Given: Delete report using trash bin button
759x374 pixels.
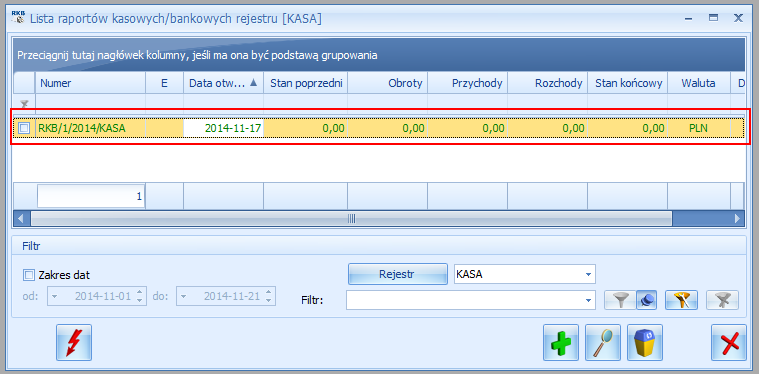Looking at the screenshot, I should [x=645, y=343].
